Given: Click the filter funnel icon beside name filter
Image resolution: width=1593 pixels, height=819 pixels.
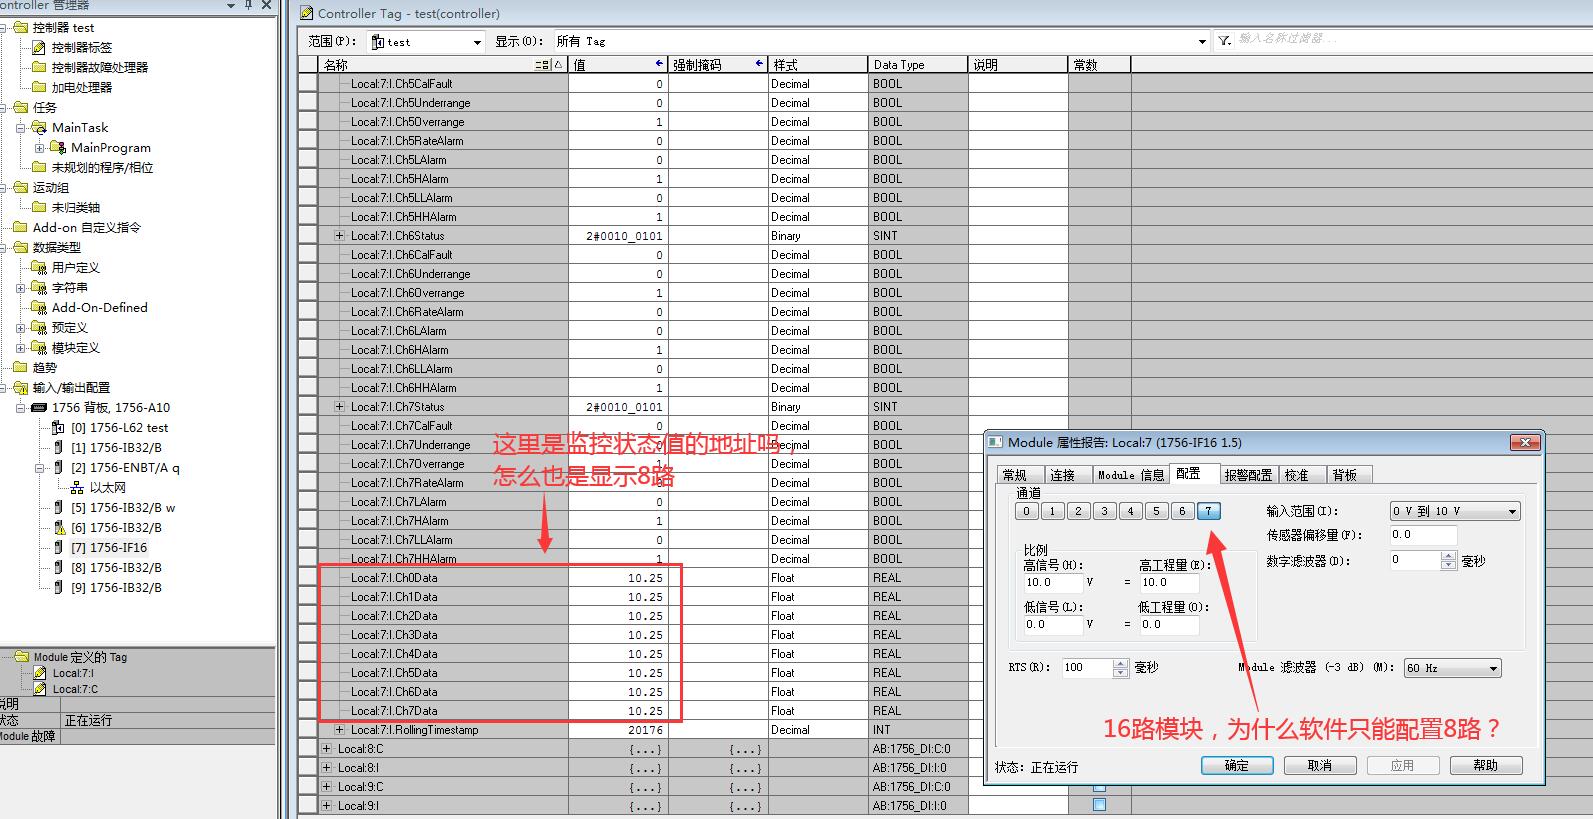Looking at the screenshot, I should [1224, 41].
